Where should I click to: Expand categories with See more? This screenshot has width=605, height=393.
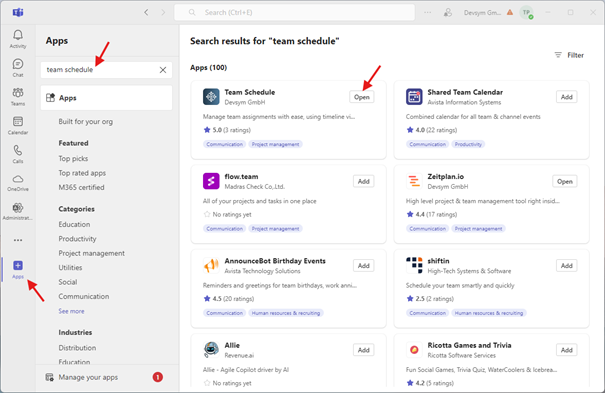point(71,311)
